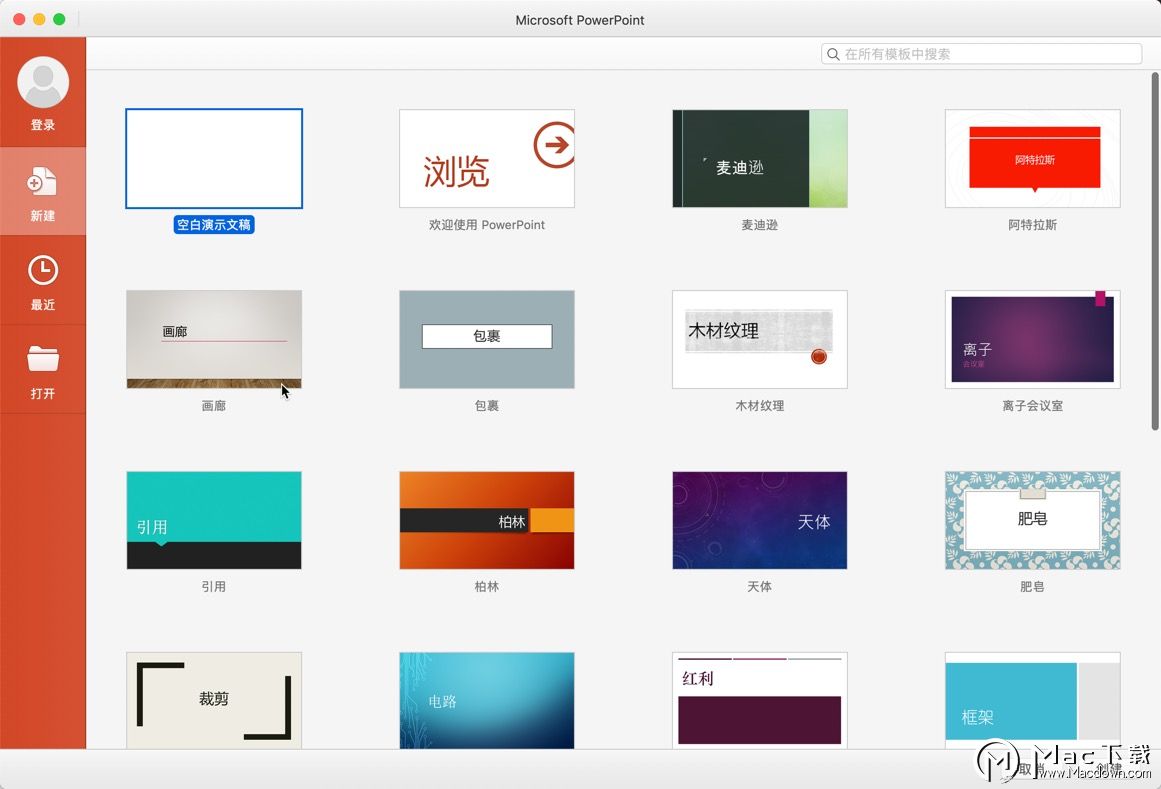This screenshot has height=789, width=1161.
Task: Select the teal 引用 template thumbnail
Action: tap(214, 520)
